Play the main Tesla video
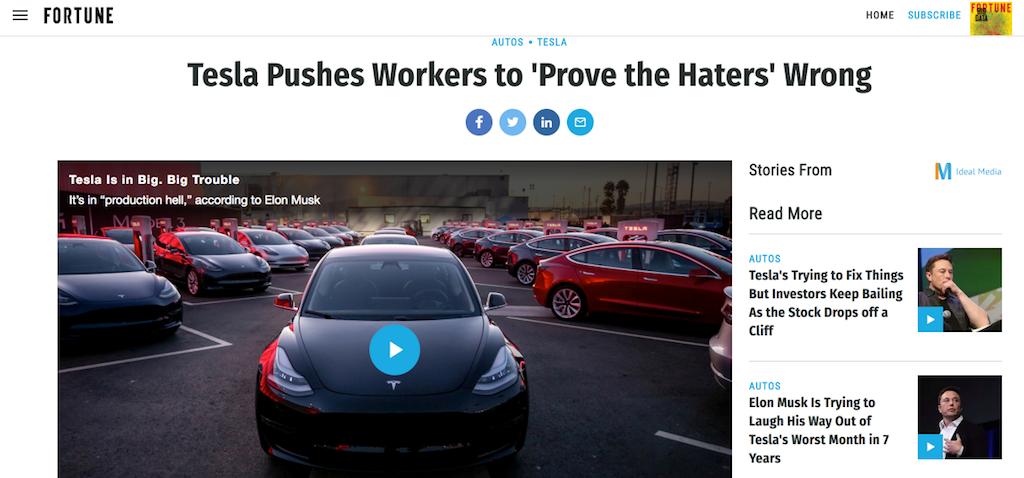The height and width of the screenshot is (478, 1024). click(394, 350)
